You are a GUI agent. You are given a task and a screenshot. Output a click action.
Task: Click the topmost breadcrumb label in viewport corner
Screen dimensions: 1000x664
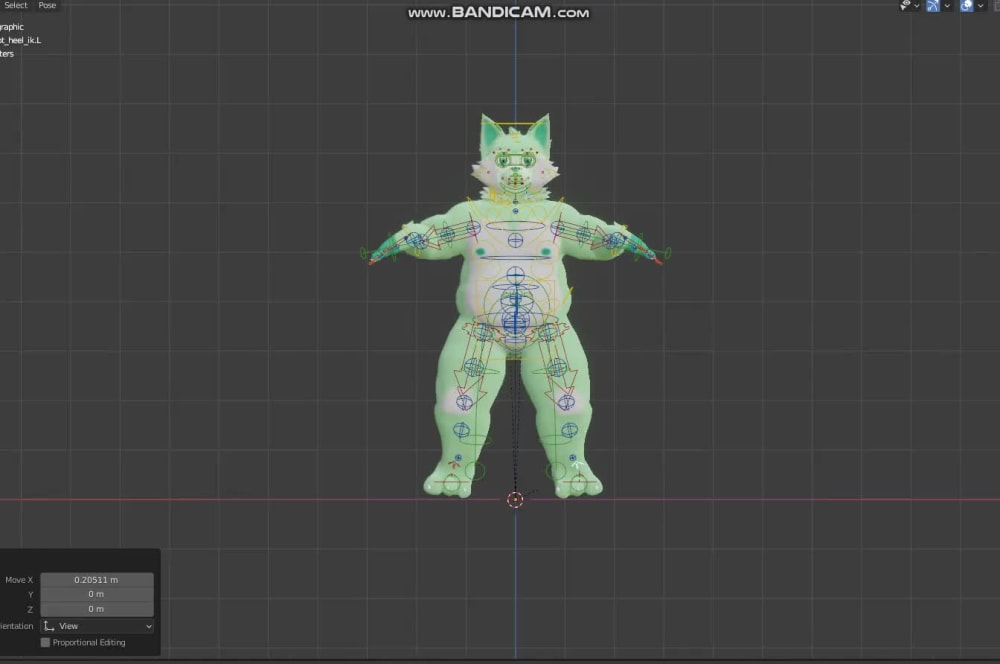pyautogui.click(x=14, y=27)
